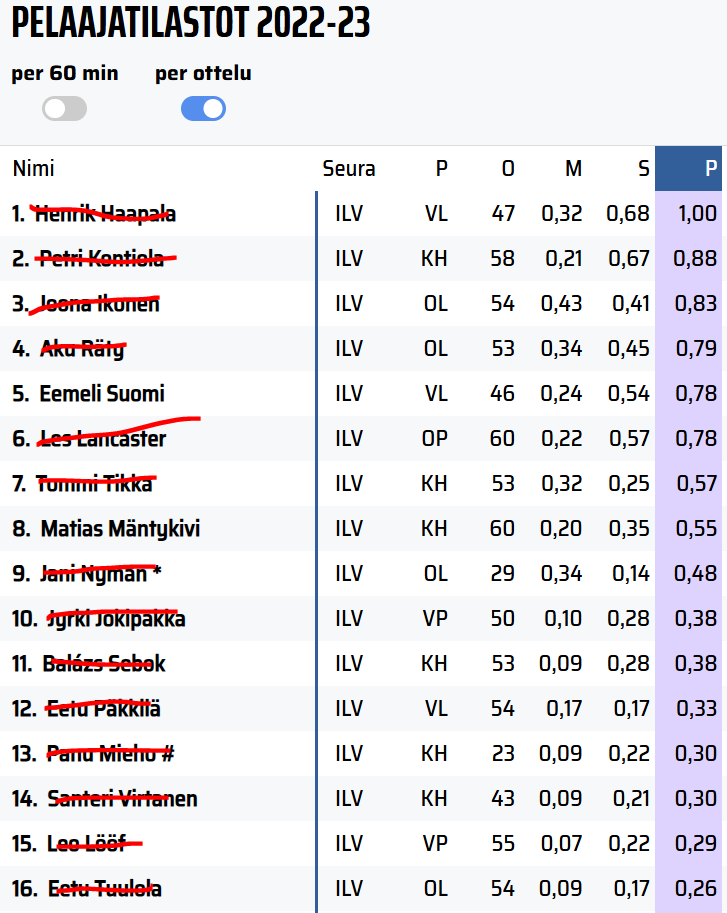Click the highlighted P points column header

[710, 169]
